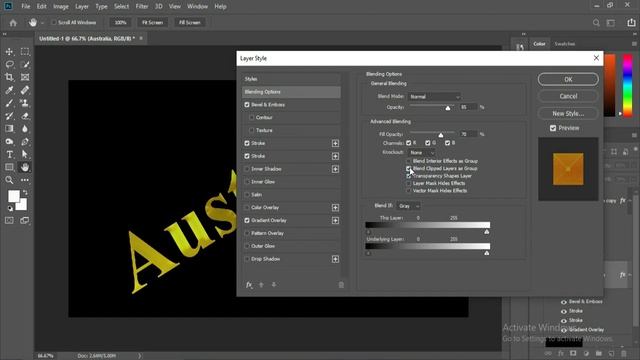Click the layer style preview thumbnail
The height and width of the screenshot is (360, 640).
568,169
